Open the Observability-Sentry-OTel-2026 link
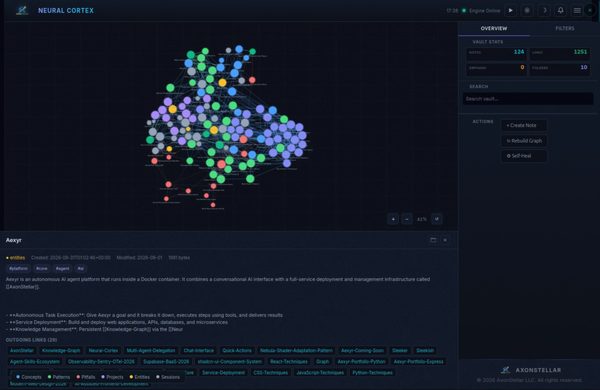This screenshot has height=390, width=600. (x=101, y=361)
